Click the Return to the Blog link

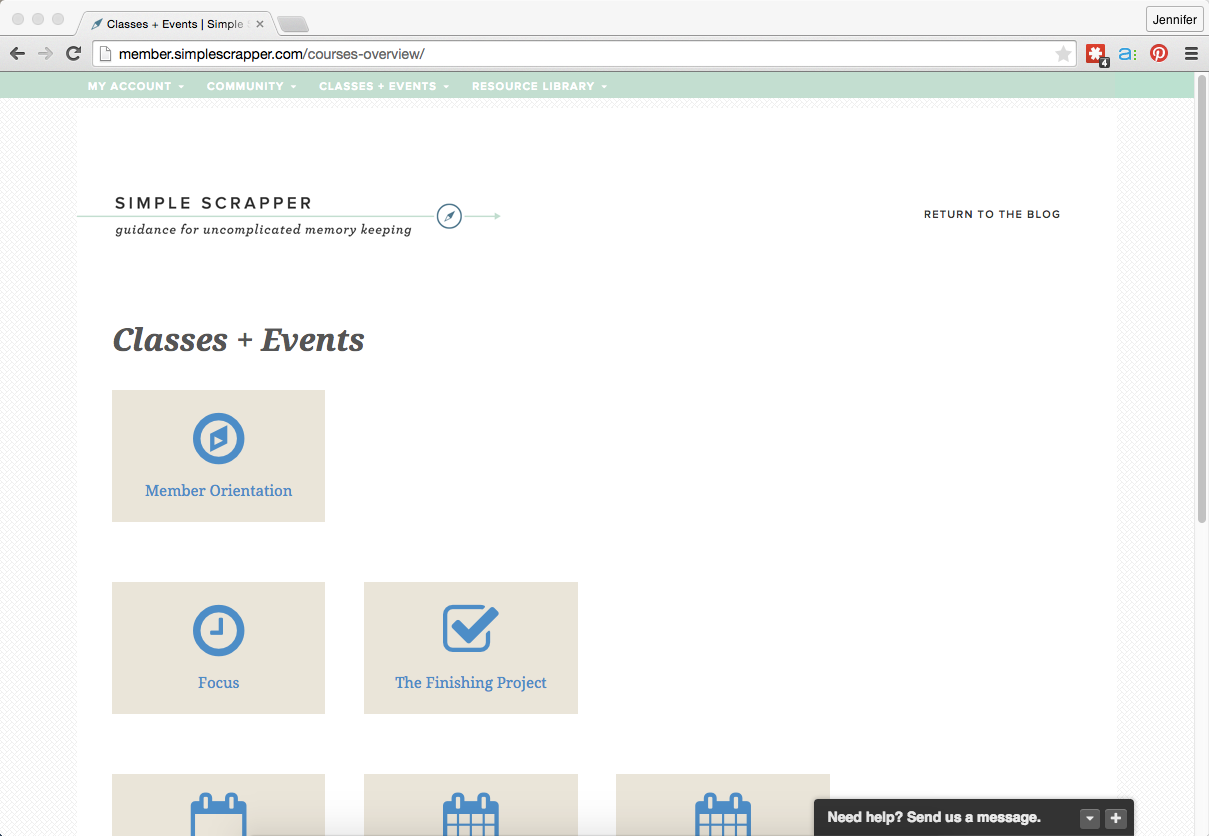click(991, 214)
